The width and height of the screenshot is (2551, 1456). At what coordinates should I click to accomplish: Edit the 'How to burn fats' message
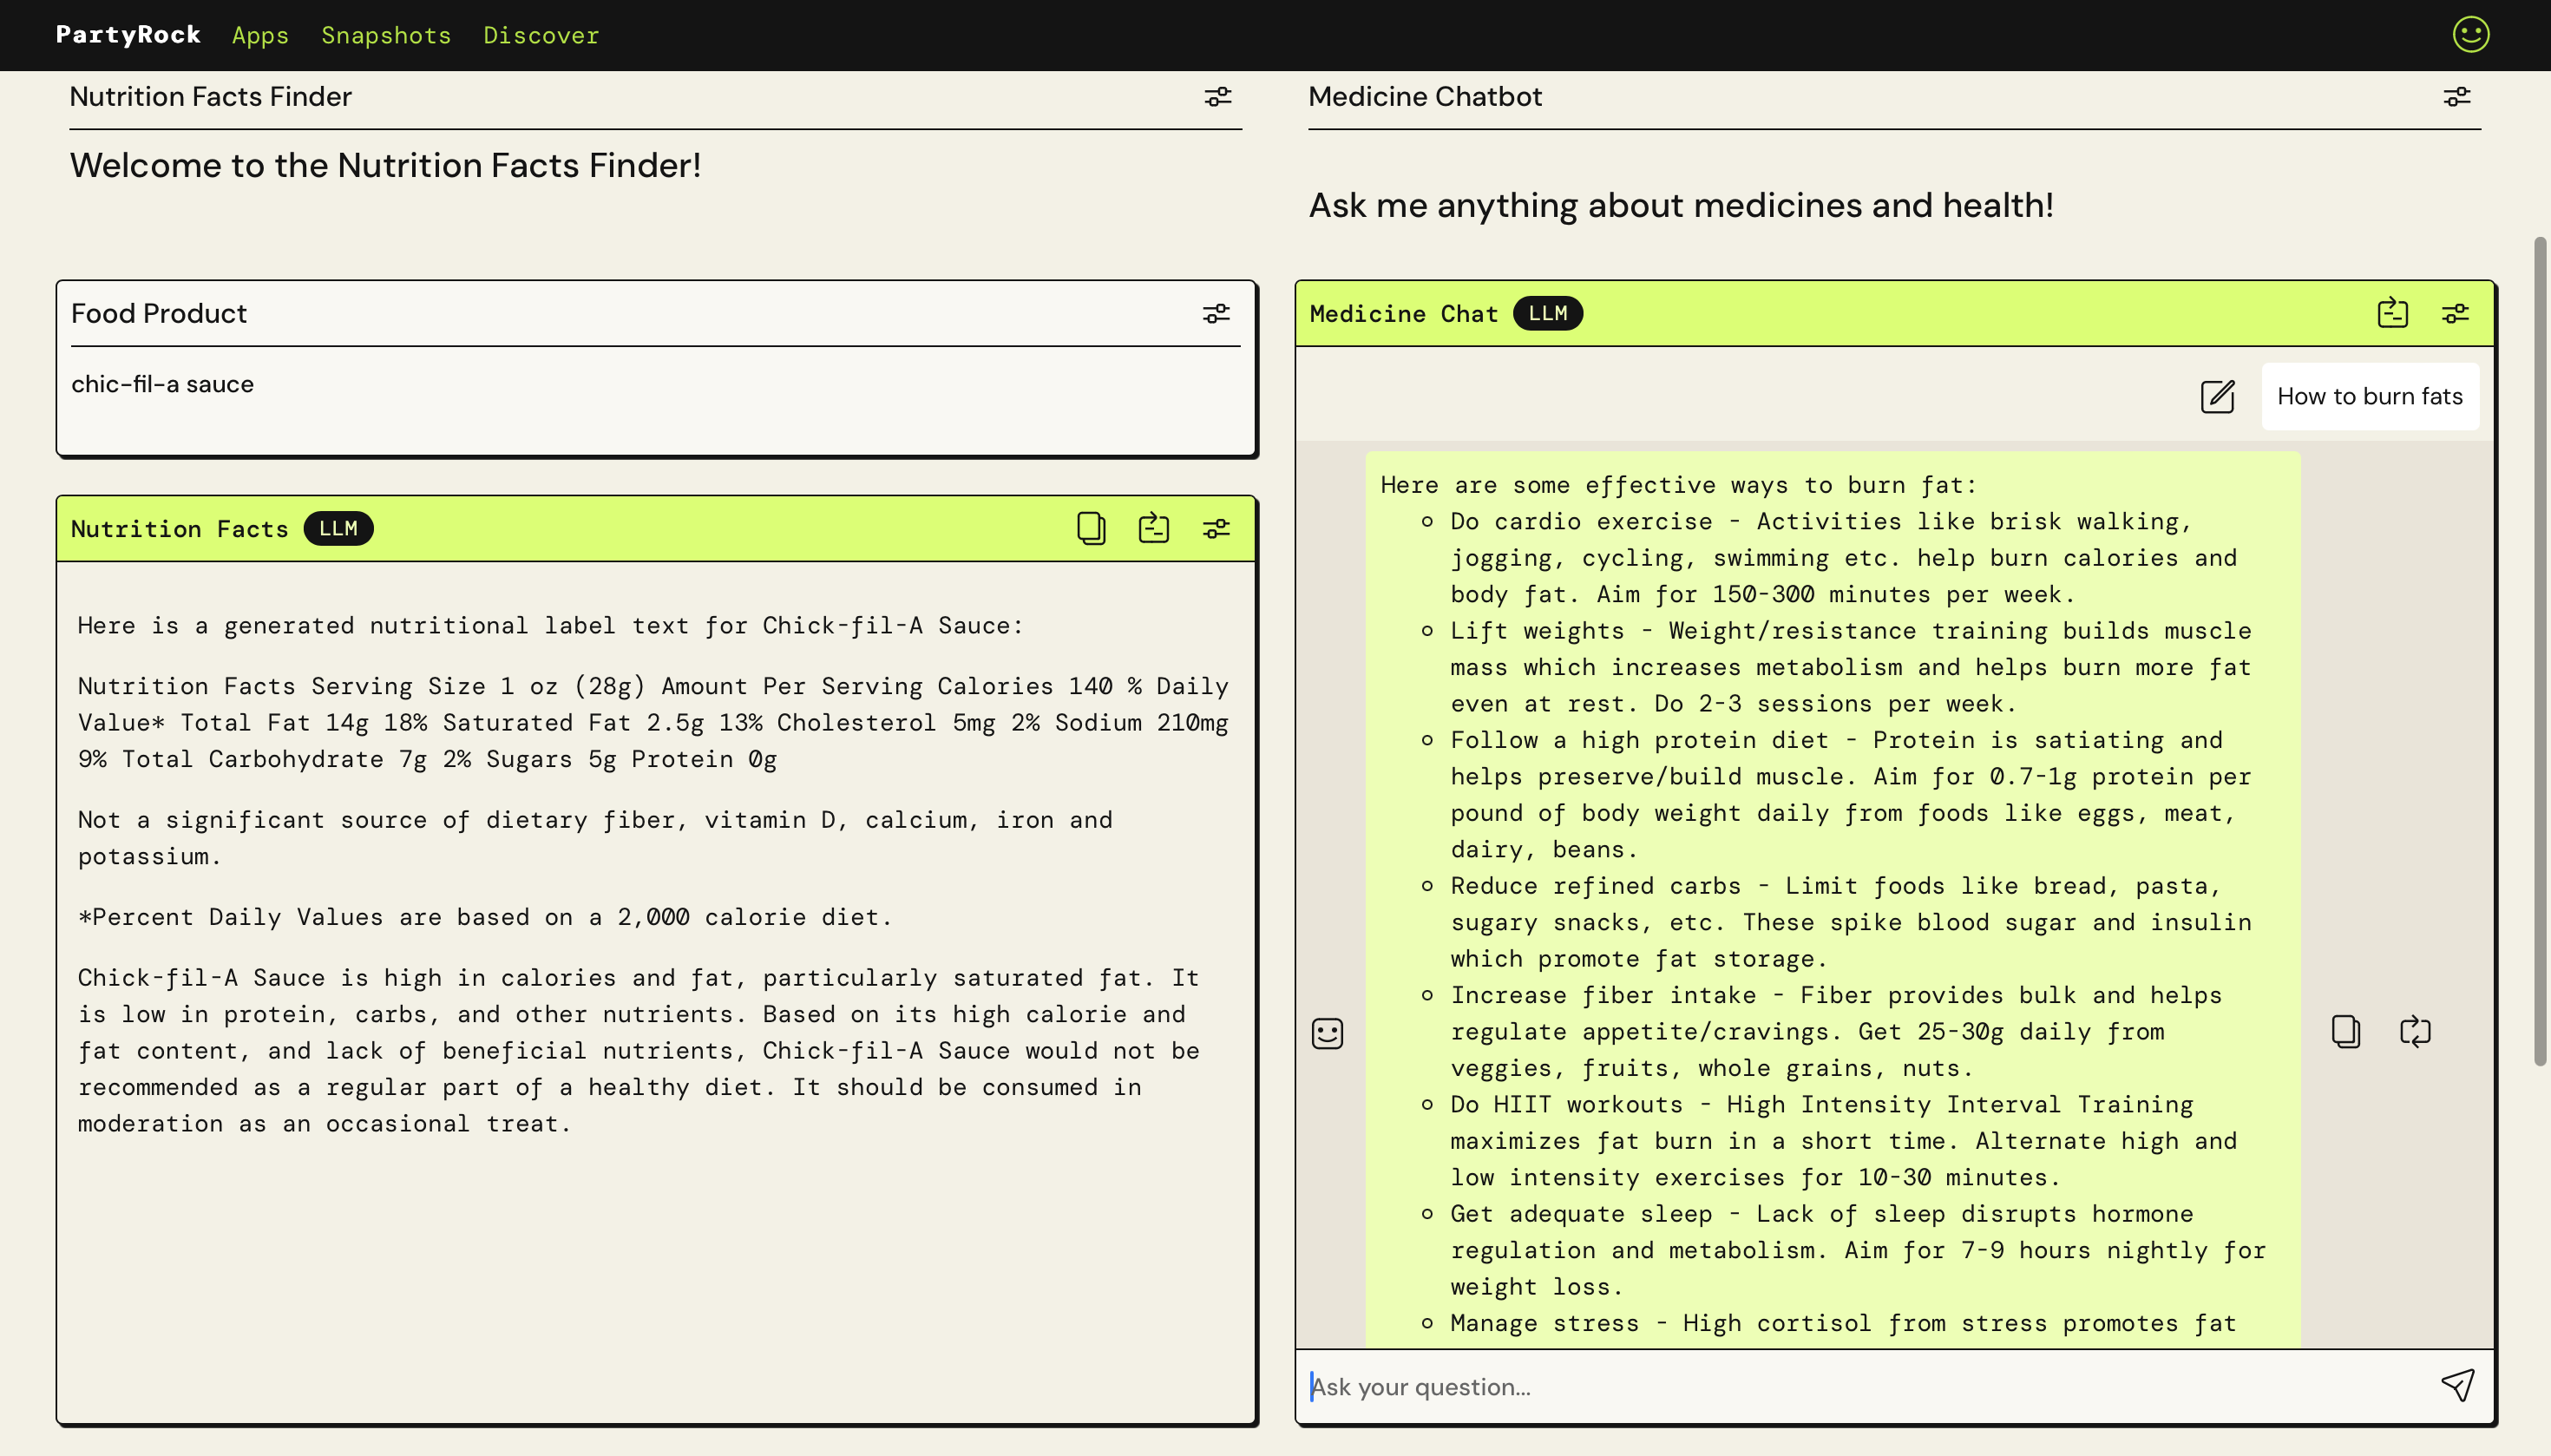coord(2216,397)
